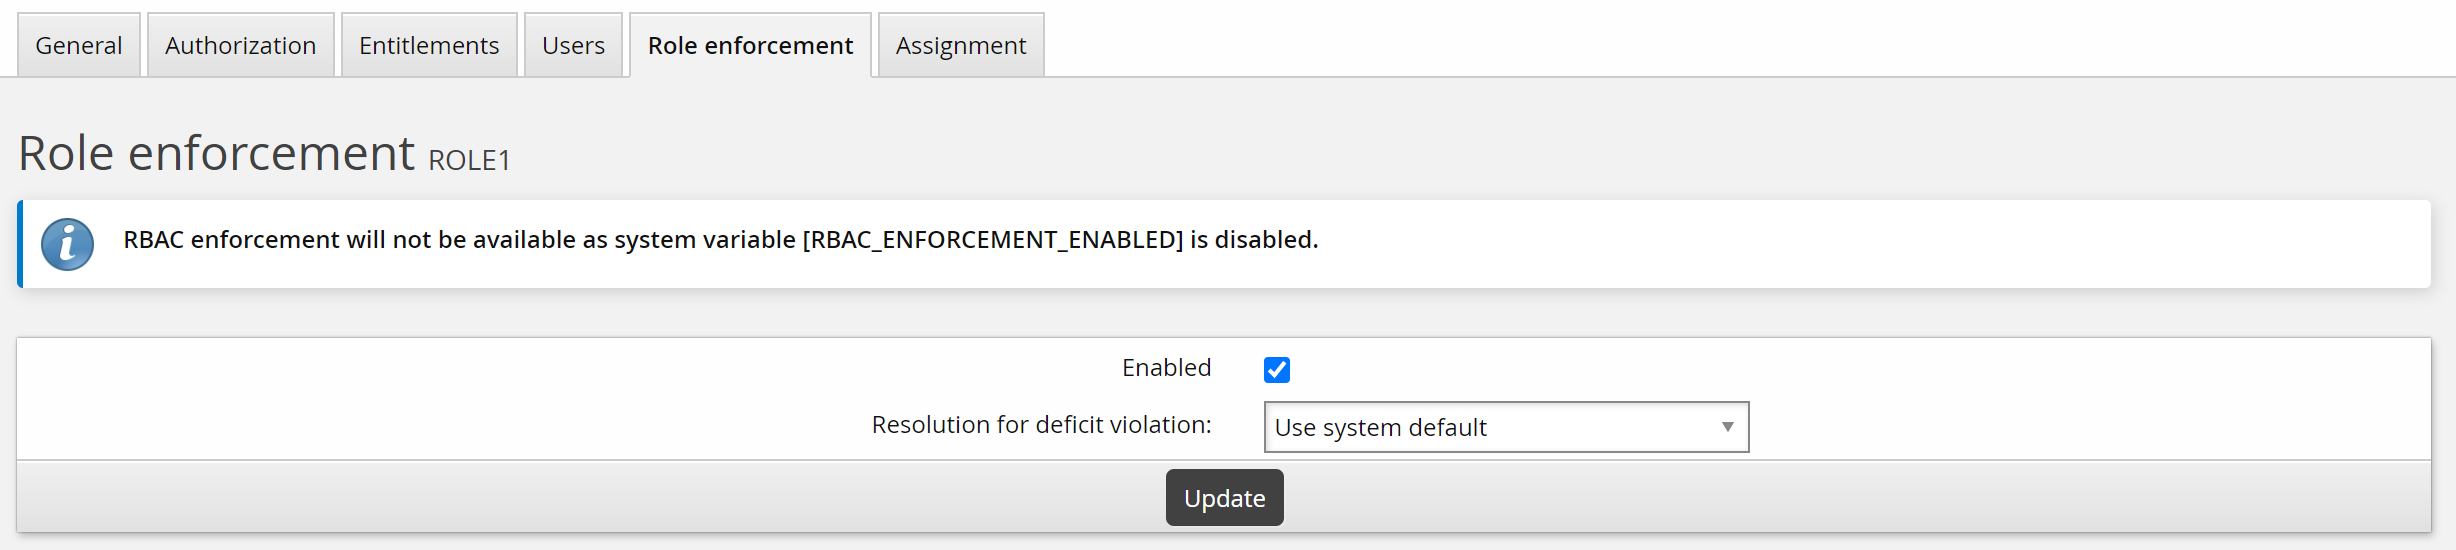Switch to the Authorization tab
Image resolution: width=2456 pixels, height=550 pixels.
pyautogui.click(x=240, y=46)
